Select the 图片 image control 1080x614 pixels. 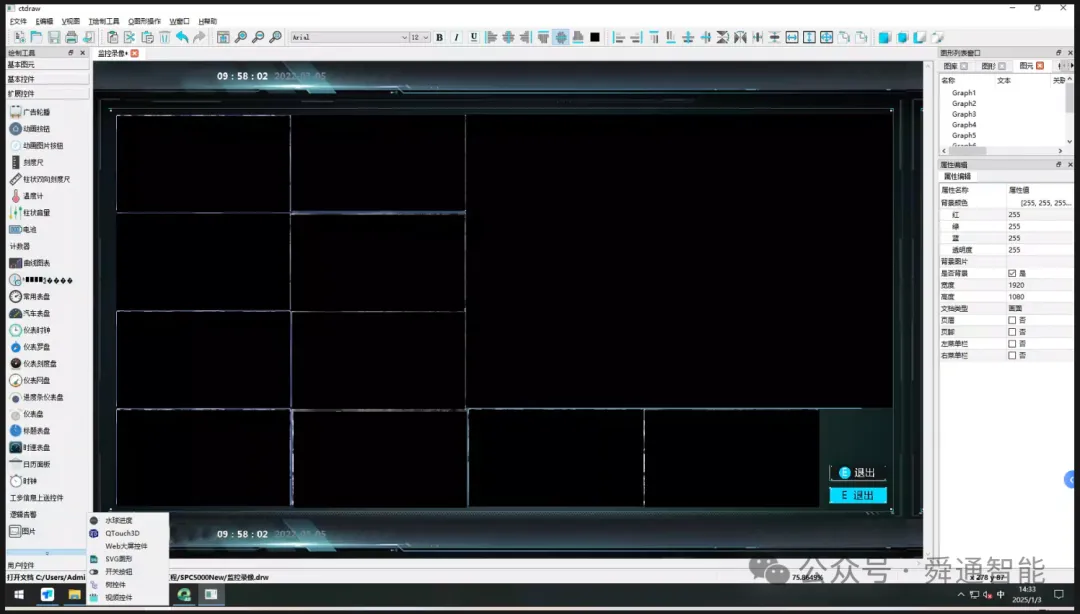point(22,531)
